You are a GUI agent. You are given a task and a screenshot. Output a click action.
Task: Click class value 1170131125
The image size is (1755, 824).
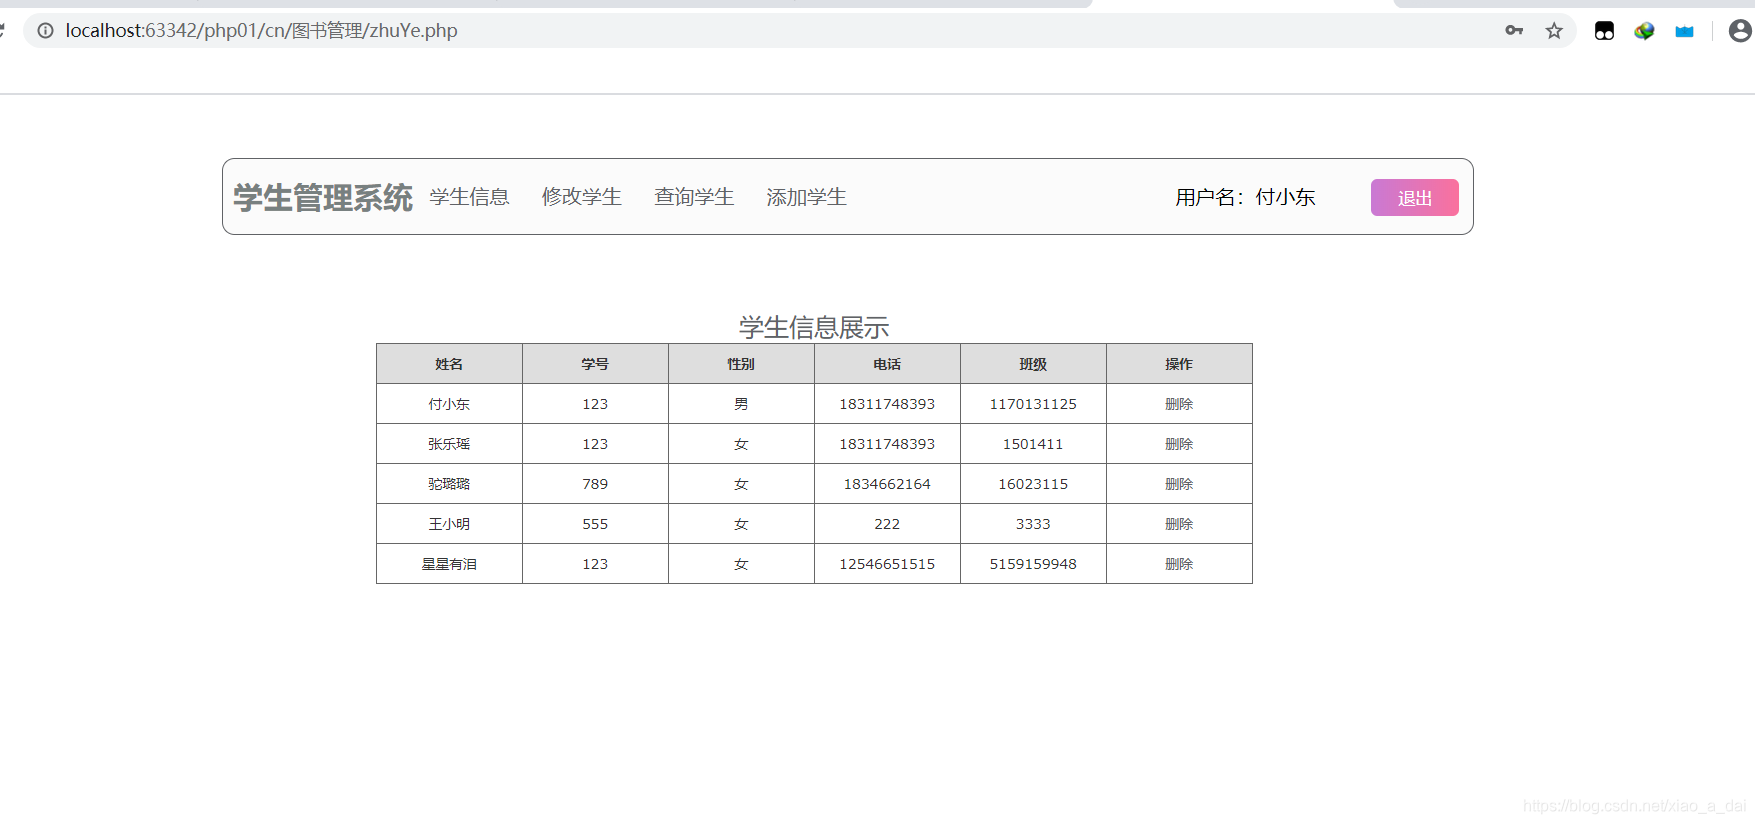point(1033,404)
